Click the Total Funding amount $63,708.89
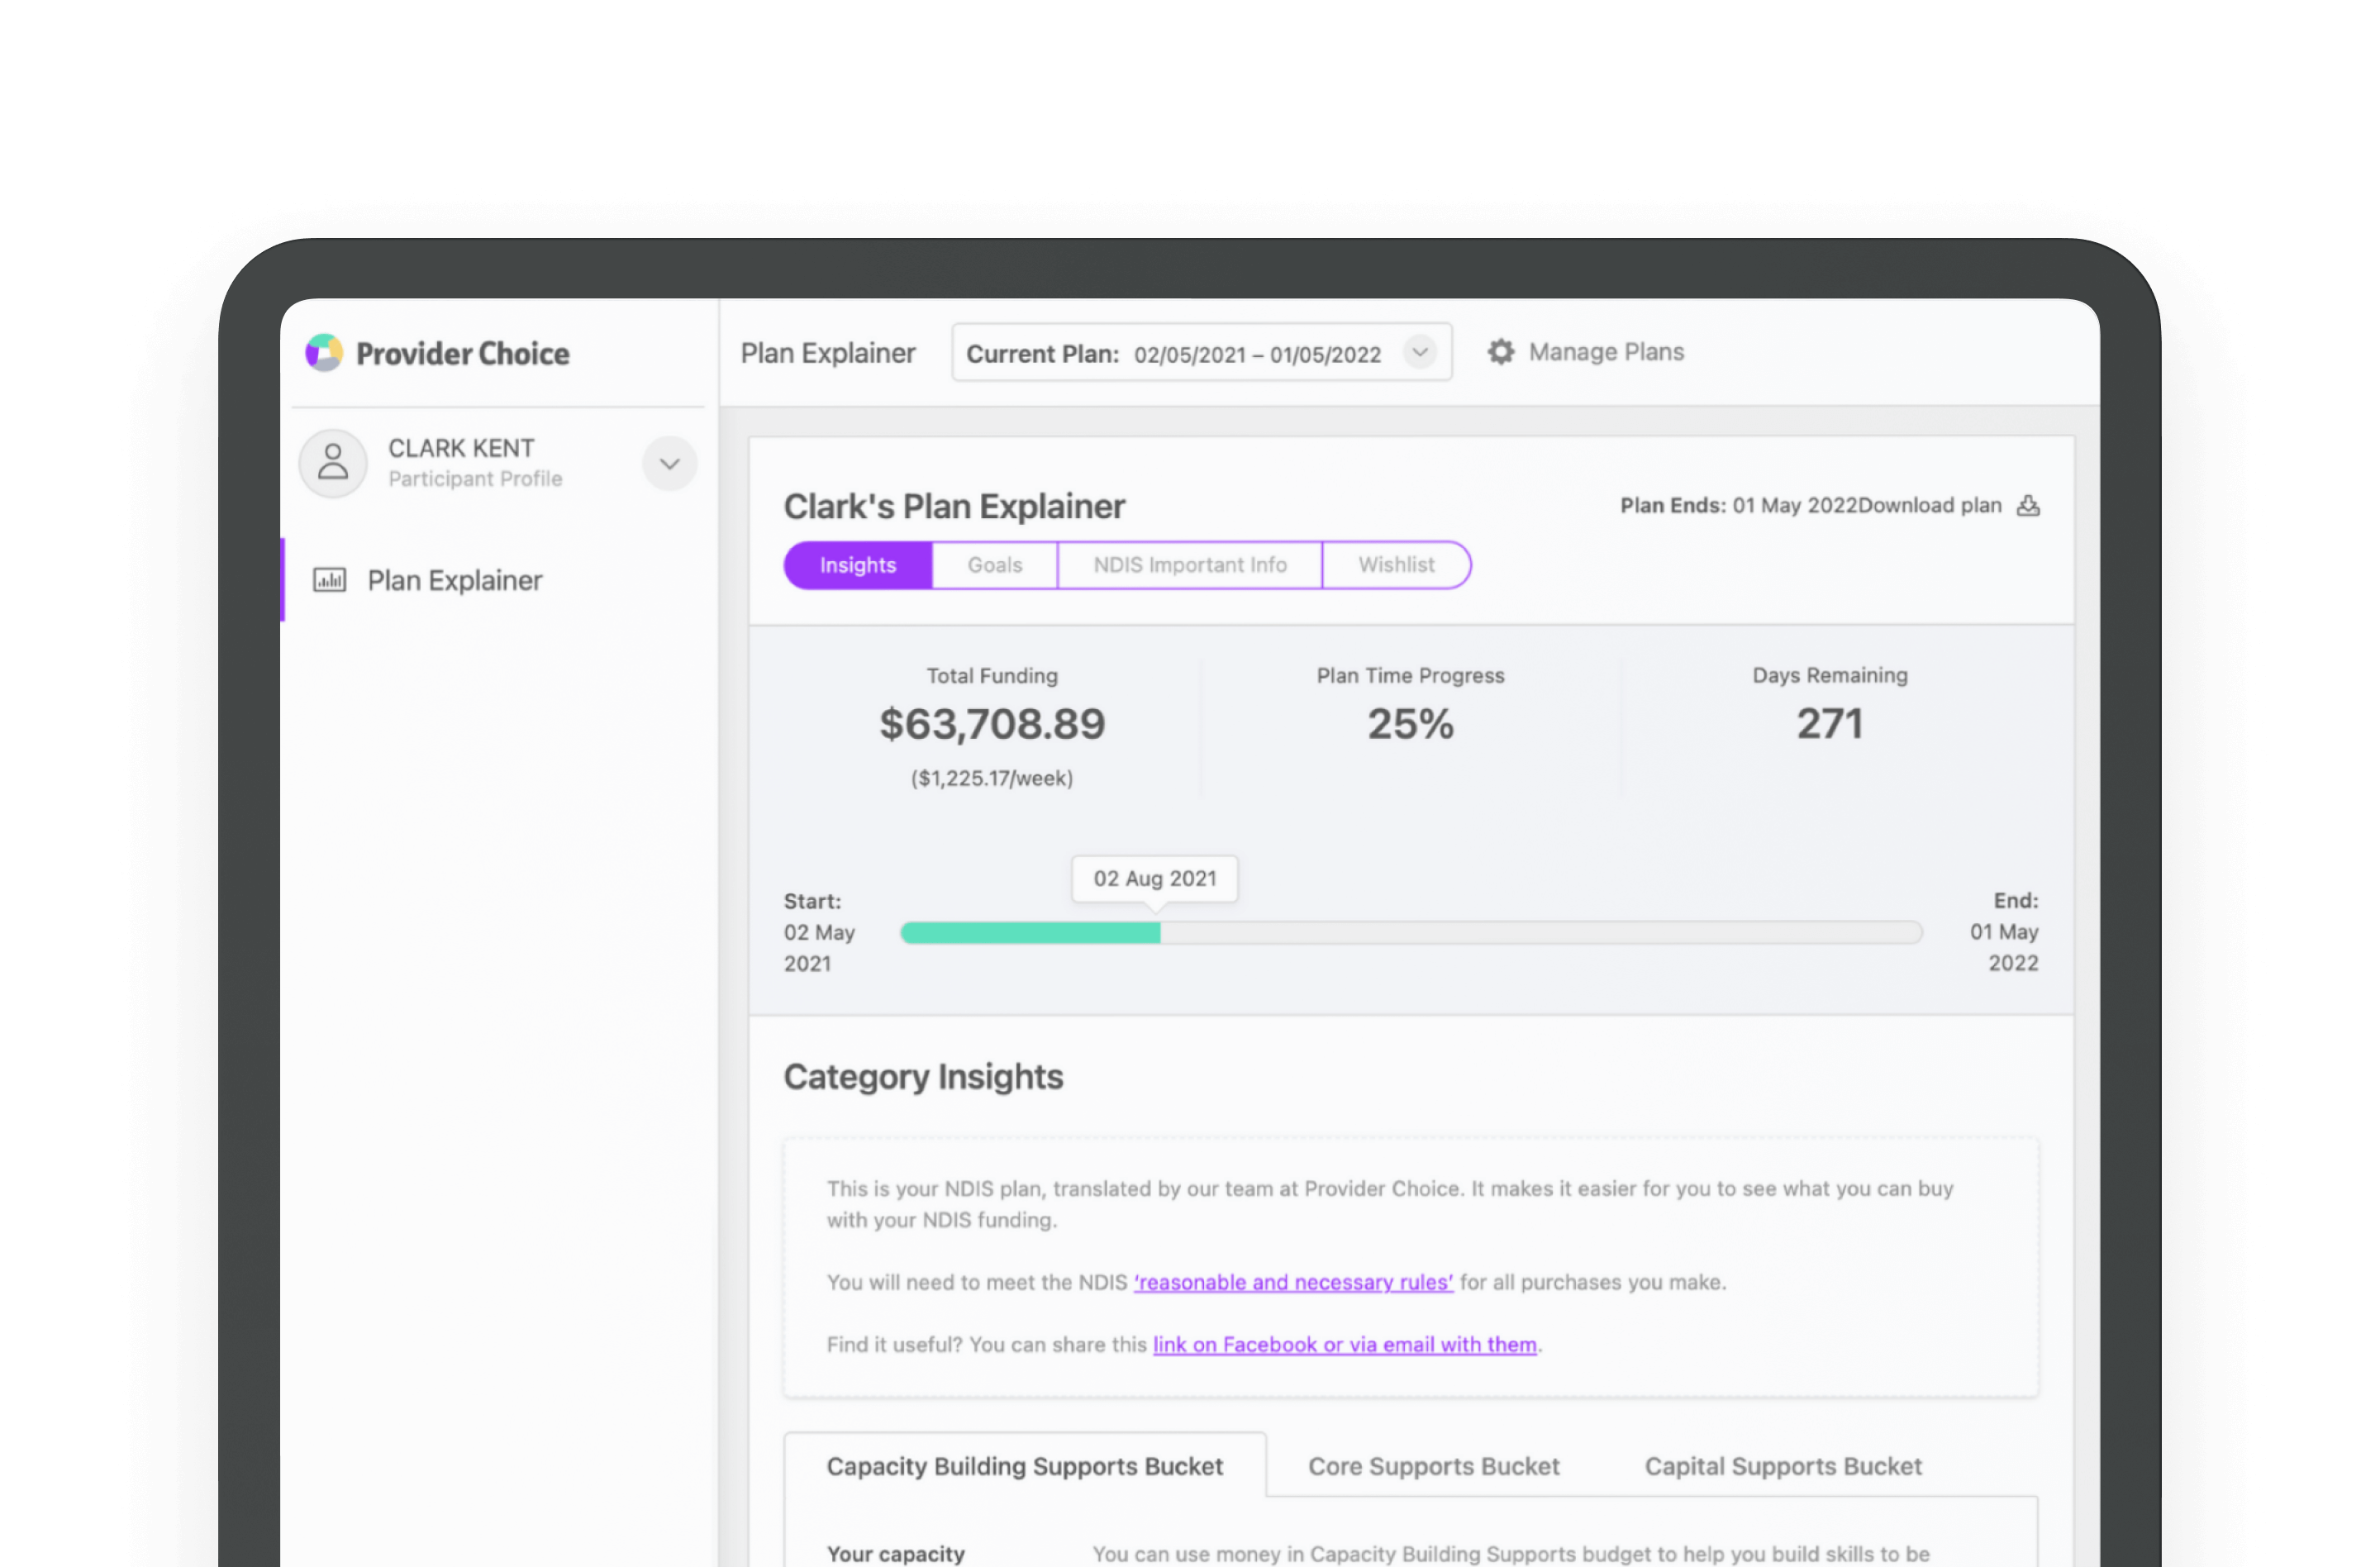Screen dimensions: 2380x1567 (x=992, y=724)
